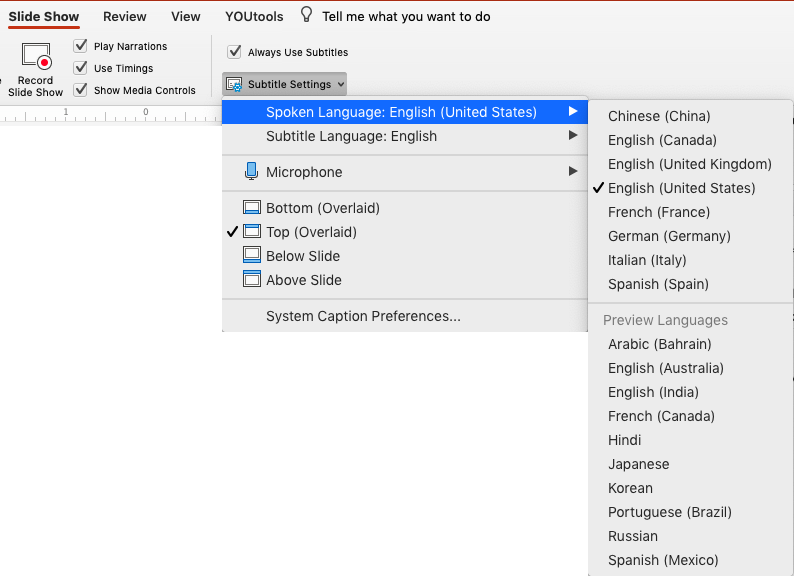Uncheck the Play Narrations checkbox
794x576 pixels.
(x=81, y=46)
